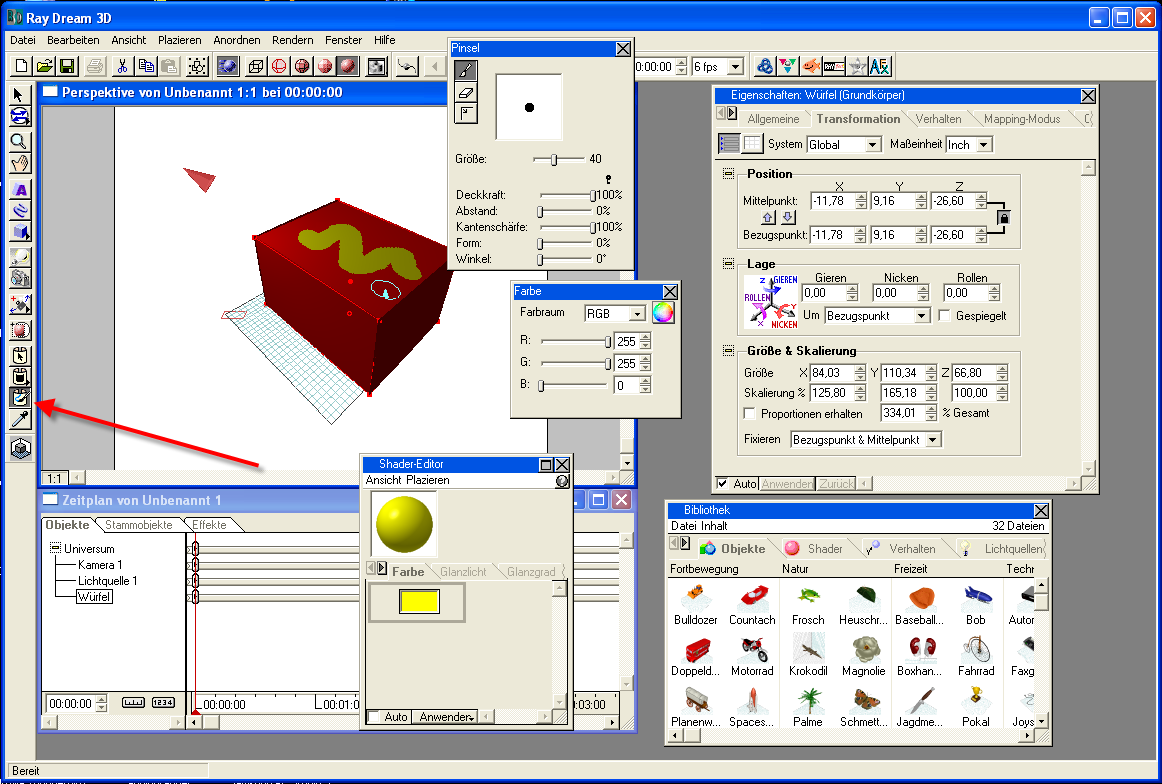Viewport: 1162px width, 784px height.
Task: Select the eraser mode in Pinsel panel
Action: [x=465, y=93]
